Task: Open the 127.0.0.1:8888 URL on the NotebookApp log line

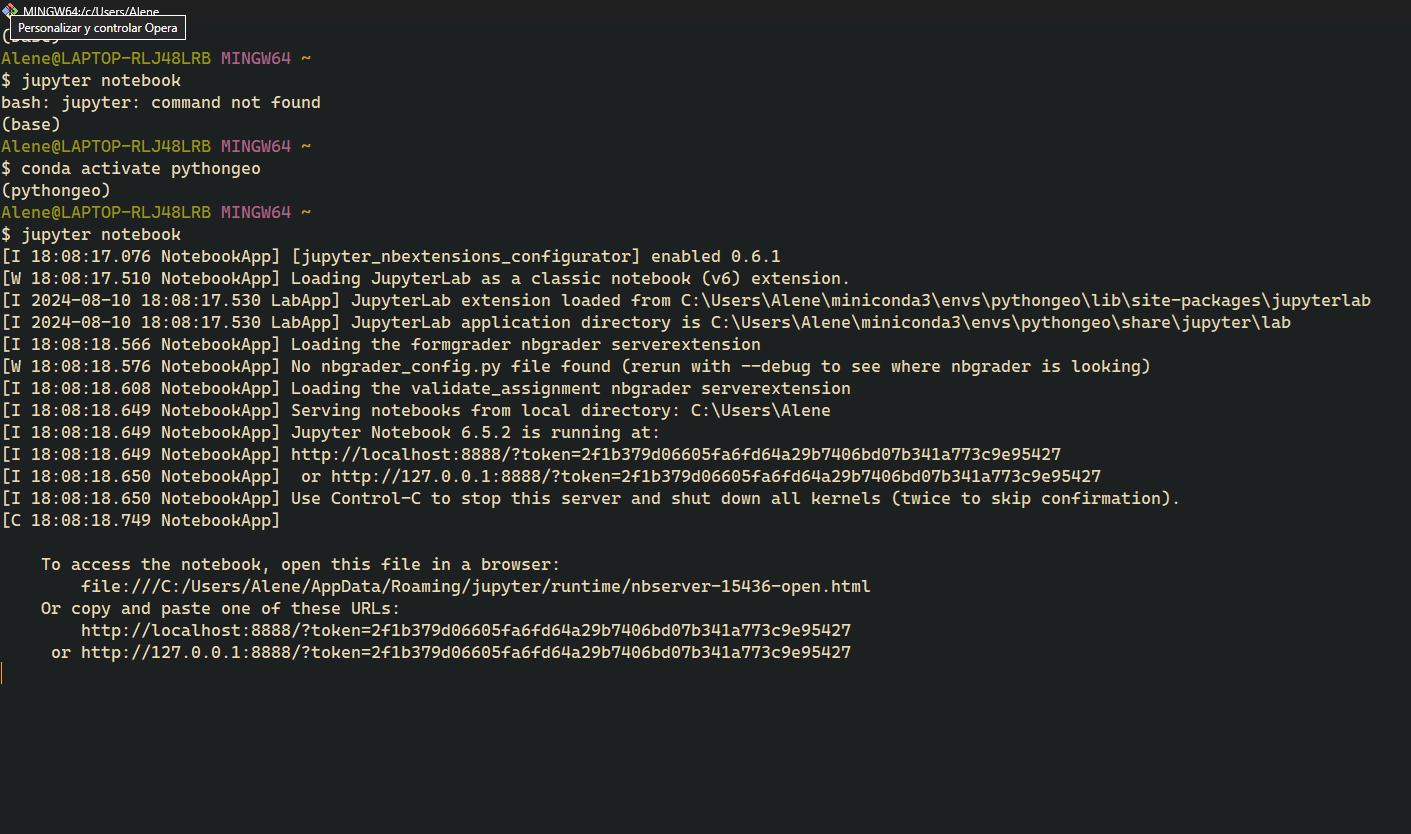Action: [715, 476]
